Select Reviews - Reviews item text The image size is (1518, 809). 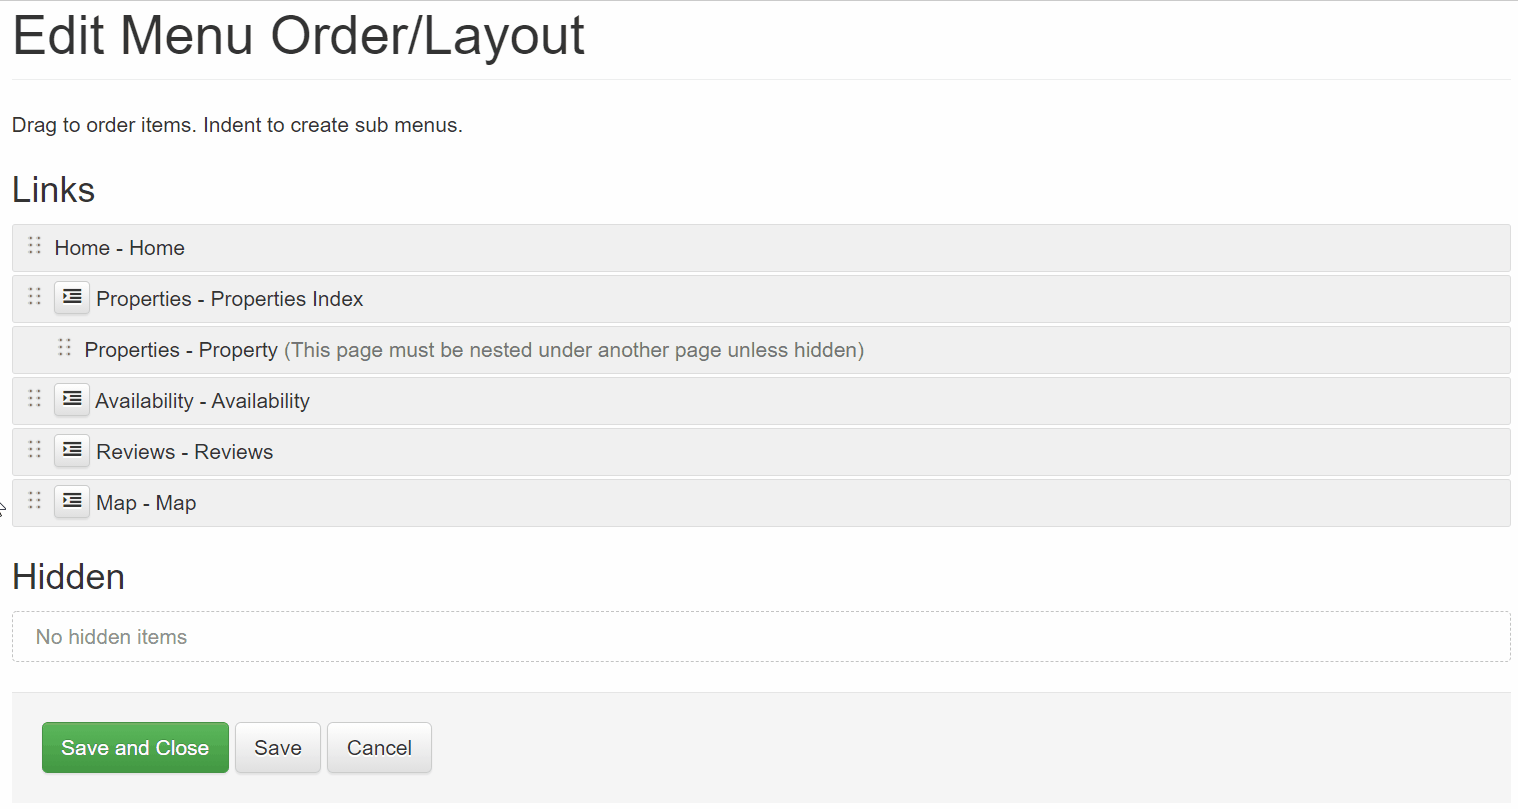184,452
